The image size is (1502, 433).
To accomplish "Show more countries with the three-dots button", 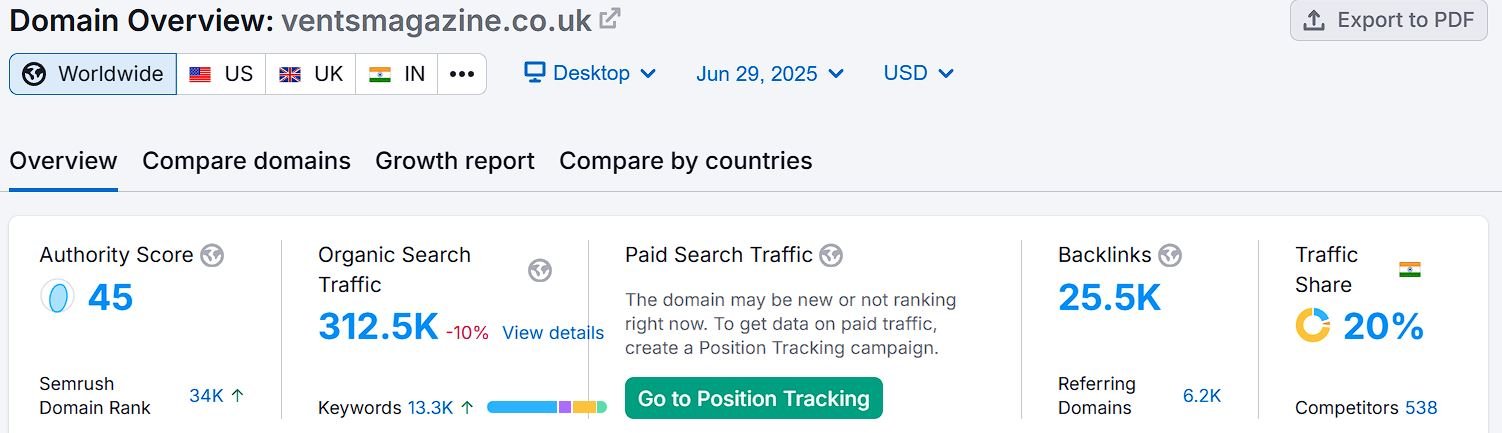I will tap(462, 74).
